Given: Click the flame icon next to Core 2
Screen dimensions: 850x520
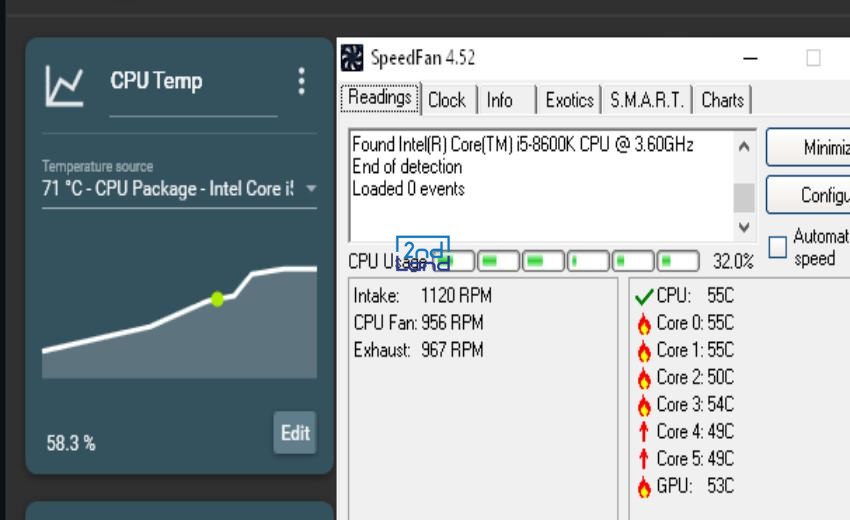Looking at the screenshot, I should click(x=645, y=378).
